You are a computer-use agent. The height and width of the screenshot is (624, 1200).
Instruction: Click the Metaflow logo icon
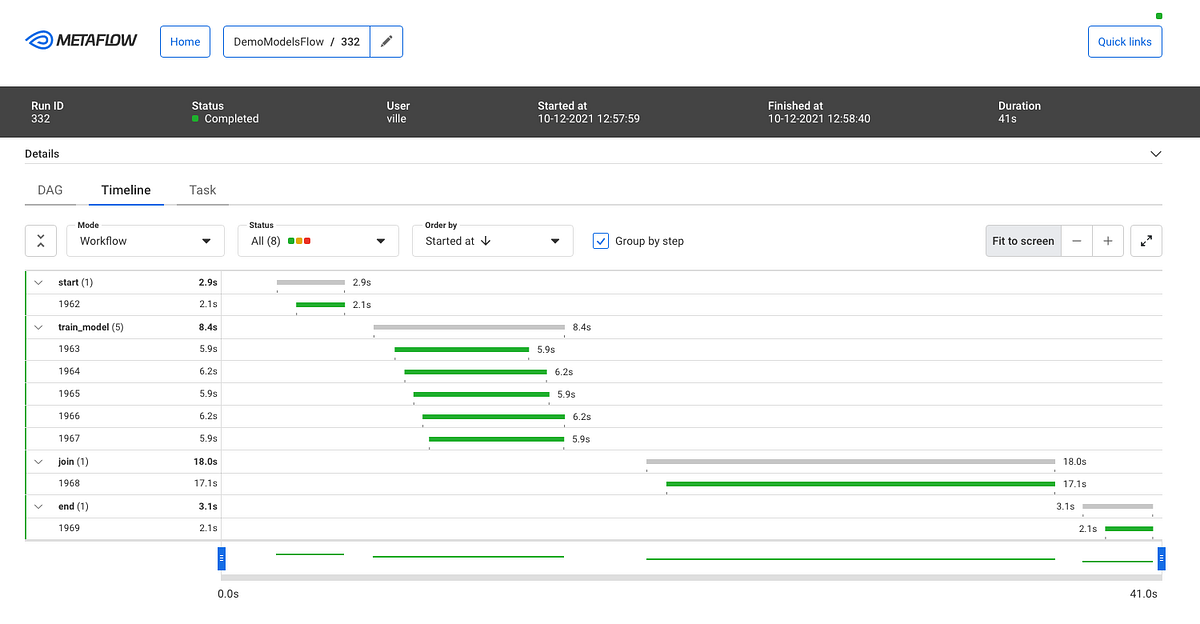pyautogui.click(x=37, y=40)
